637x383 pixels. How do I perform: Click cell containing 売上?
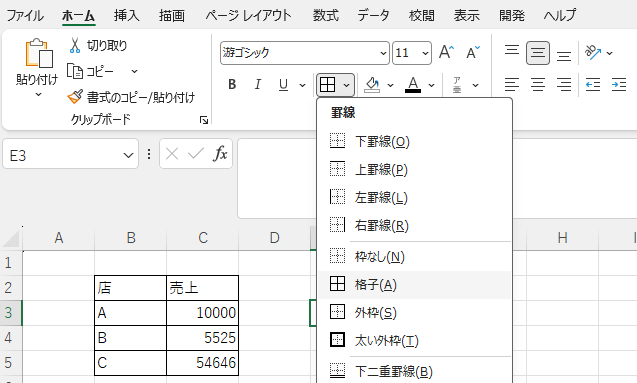click(x=202, y=288)
